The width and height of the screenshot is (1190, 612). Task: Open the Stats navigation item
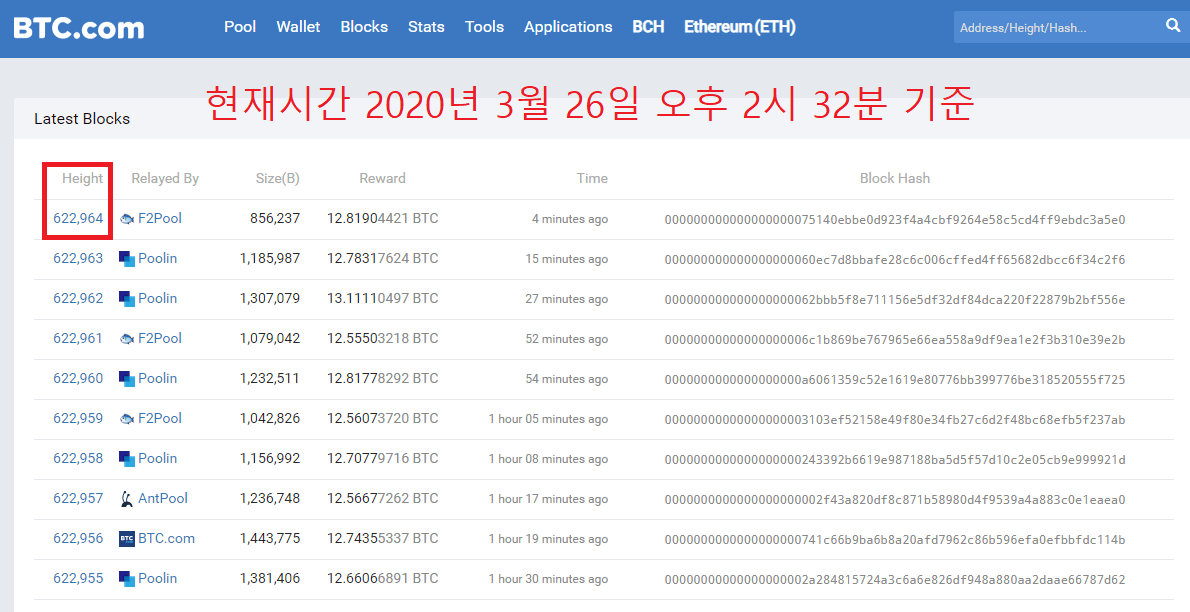pyautogui.click(x=426, y=27)
